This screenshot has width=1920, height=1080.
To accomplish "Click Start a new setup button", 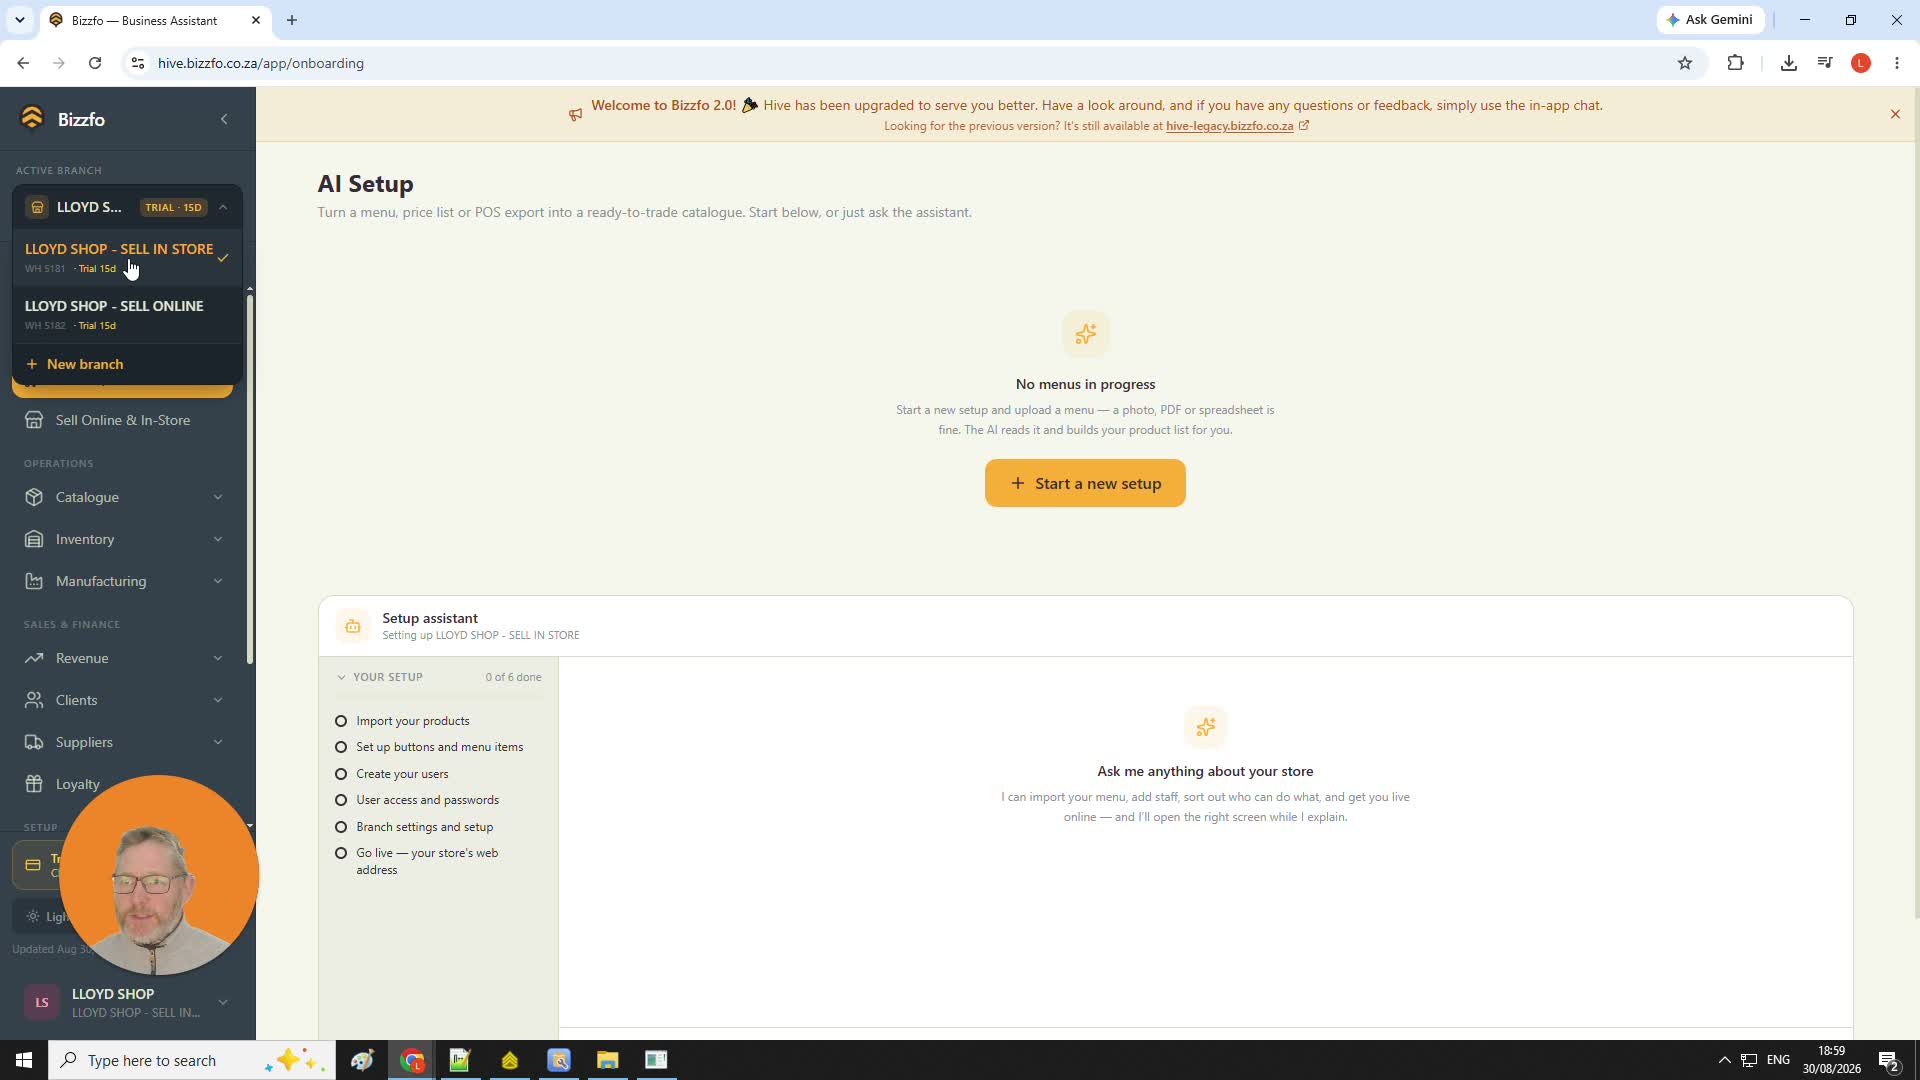I will pyautogui.click(x=1085, y=483).
